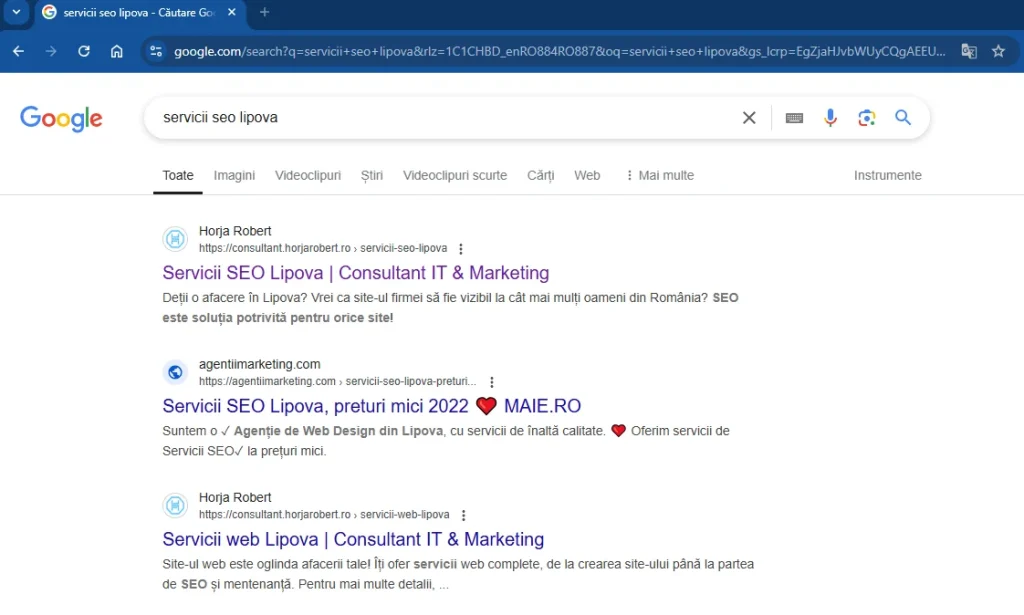This screenshot has width=1024, height=615.
Task: Open Instrumente search tools
Action: pyautogui.click(x=887, y=175)
